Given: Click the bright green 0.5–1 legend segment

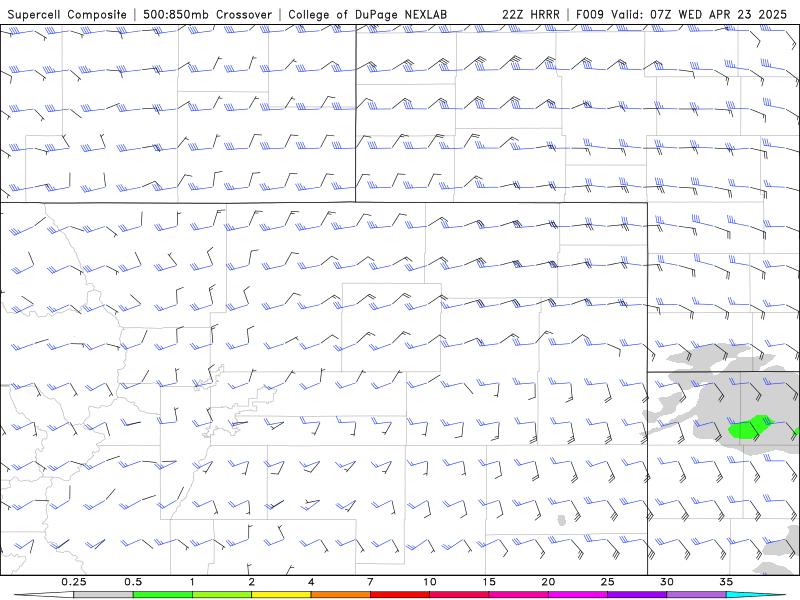Looking at the screenshot, I should 162,595.
